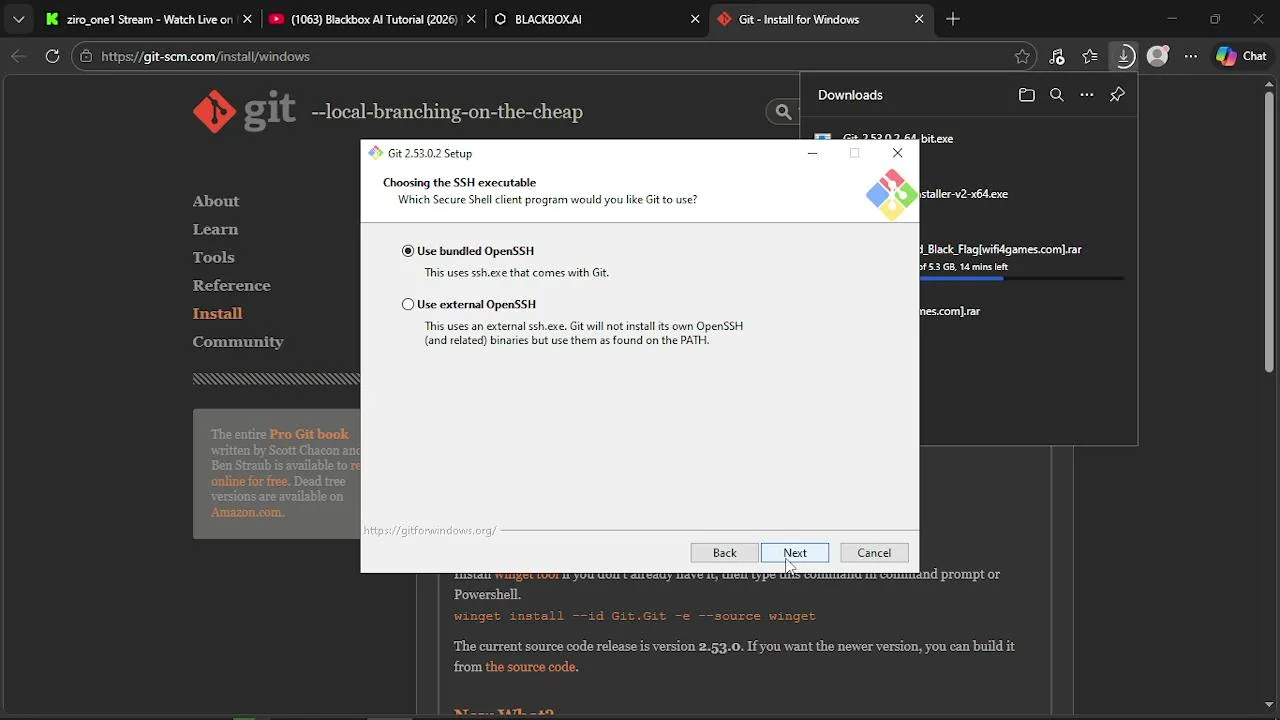
Task: Cancel the Git Setup installer
Action: click(x=874, y=553)
